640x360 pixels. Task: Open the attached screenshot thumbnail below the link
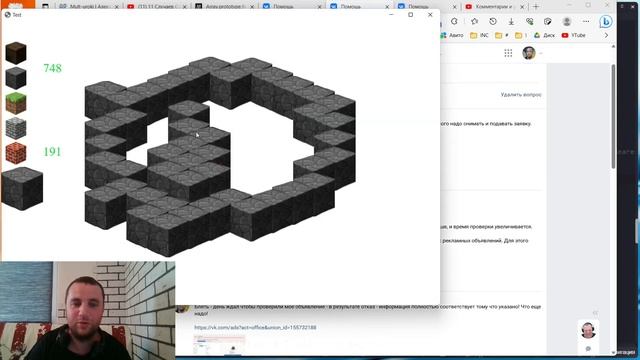pyautogui.click(x=219, y=345)
